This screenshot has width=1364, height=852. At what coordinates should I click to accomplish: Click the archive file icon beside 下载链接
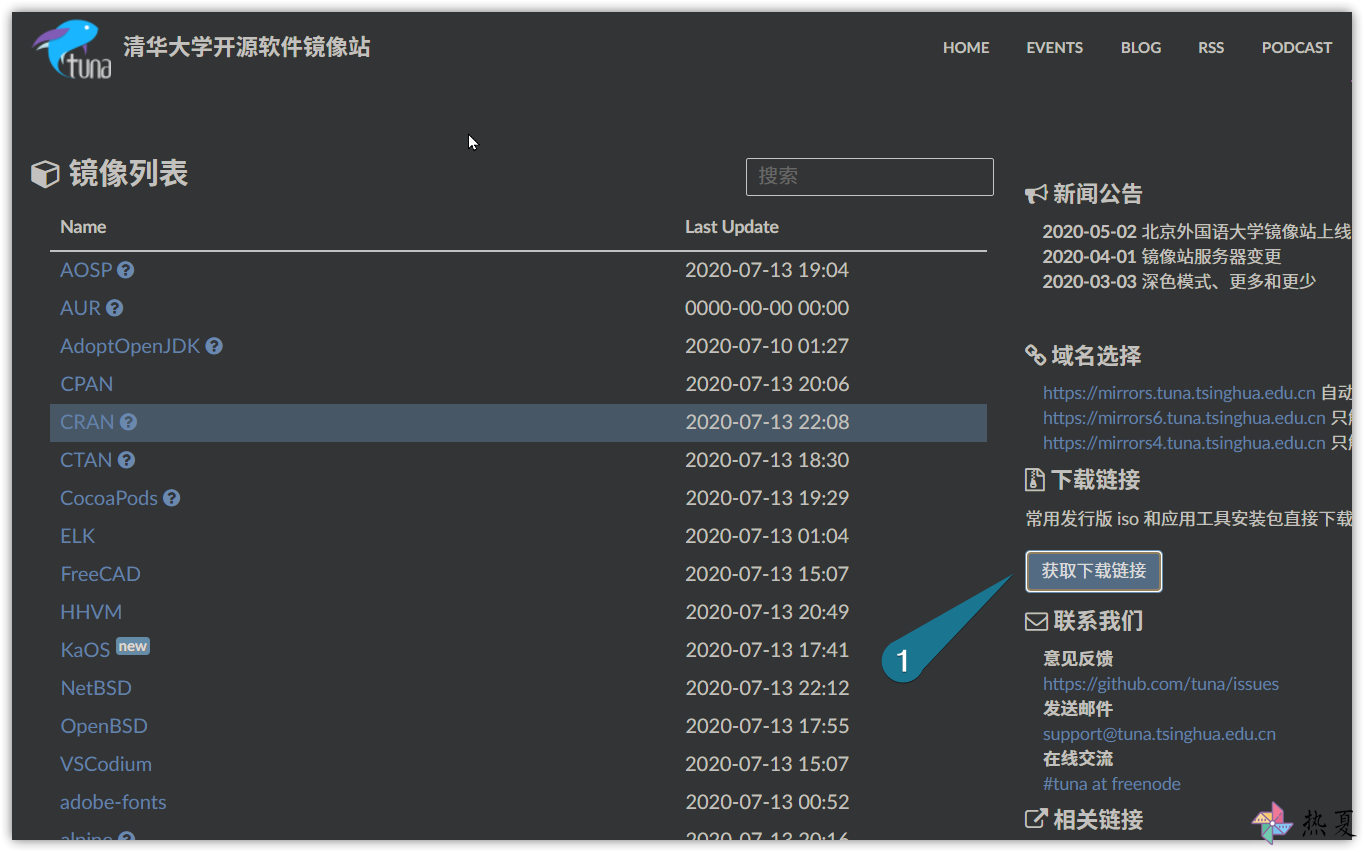coord(1035,480)
